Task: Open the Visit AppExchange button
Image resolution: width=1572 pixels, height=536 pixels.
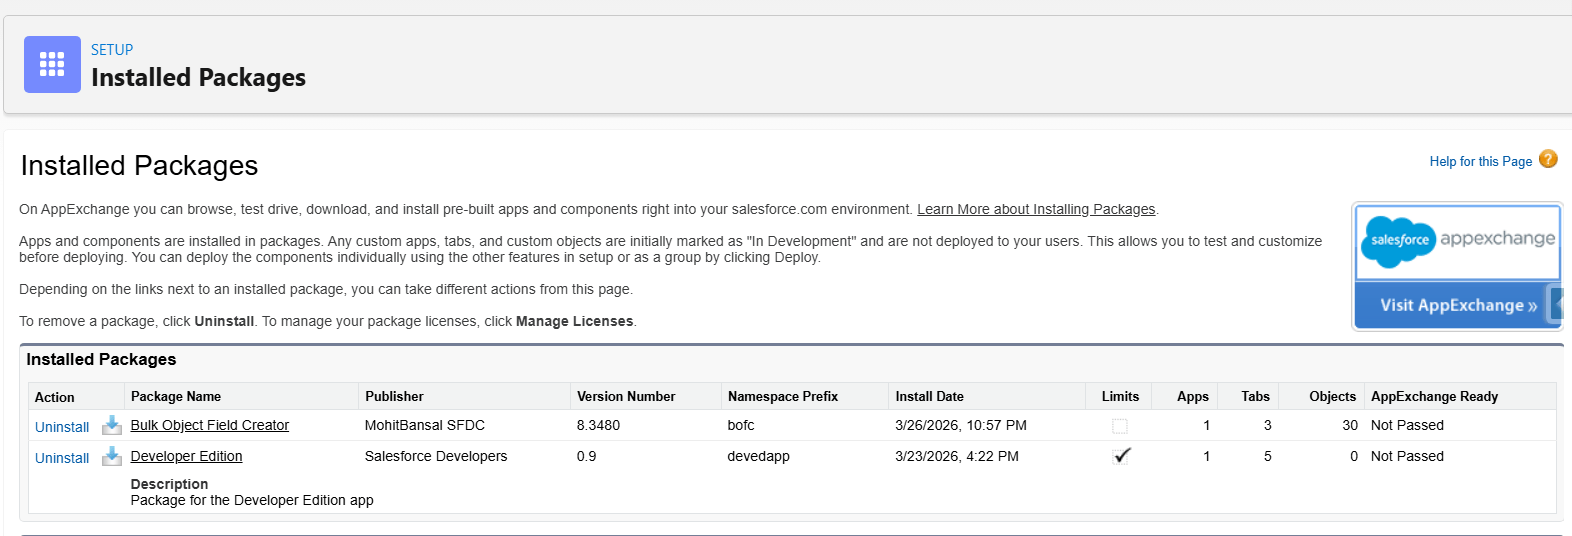Action: [x=1457, y=305]
